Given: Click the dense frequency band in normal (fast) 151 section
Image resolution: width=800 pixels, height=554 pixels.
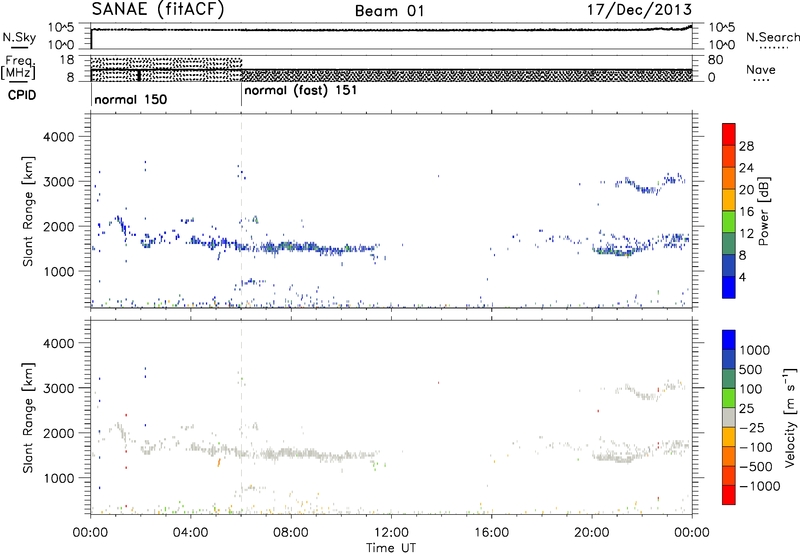Looking at the screenshot, I should pyautogui.click(x=467, y=75).
